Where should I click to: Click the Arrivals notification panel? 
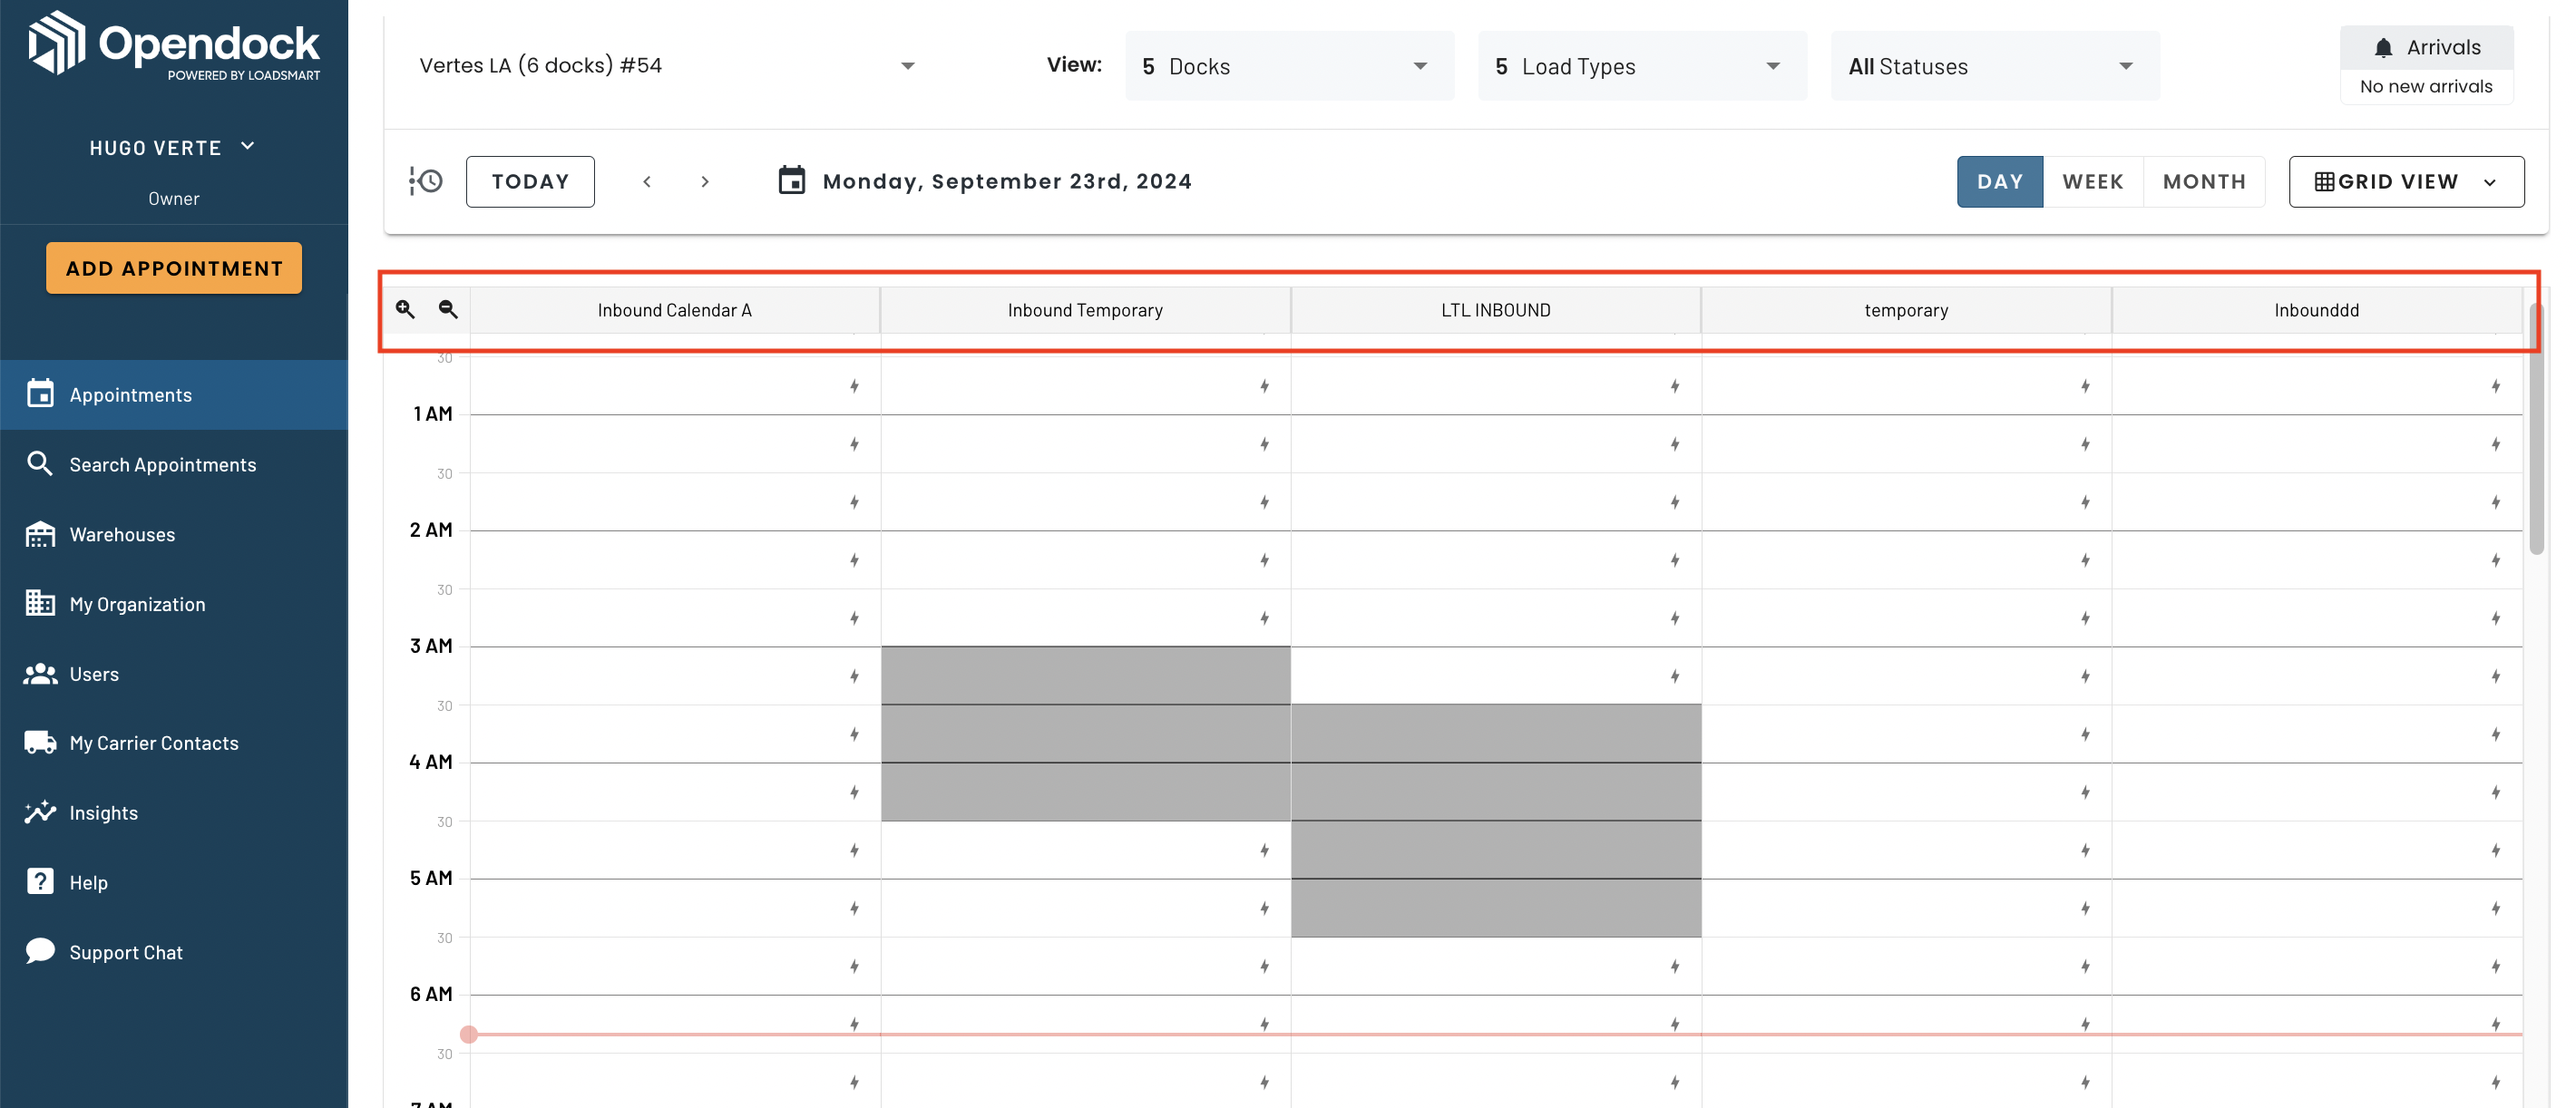pos(2427,65)
